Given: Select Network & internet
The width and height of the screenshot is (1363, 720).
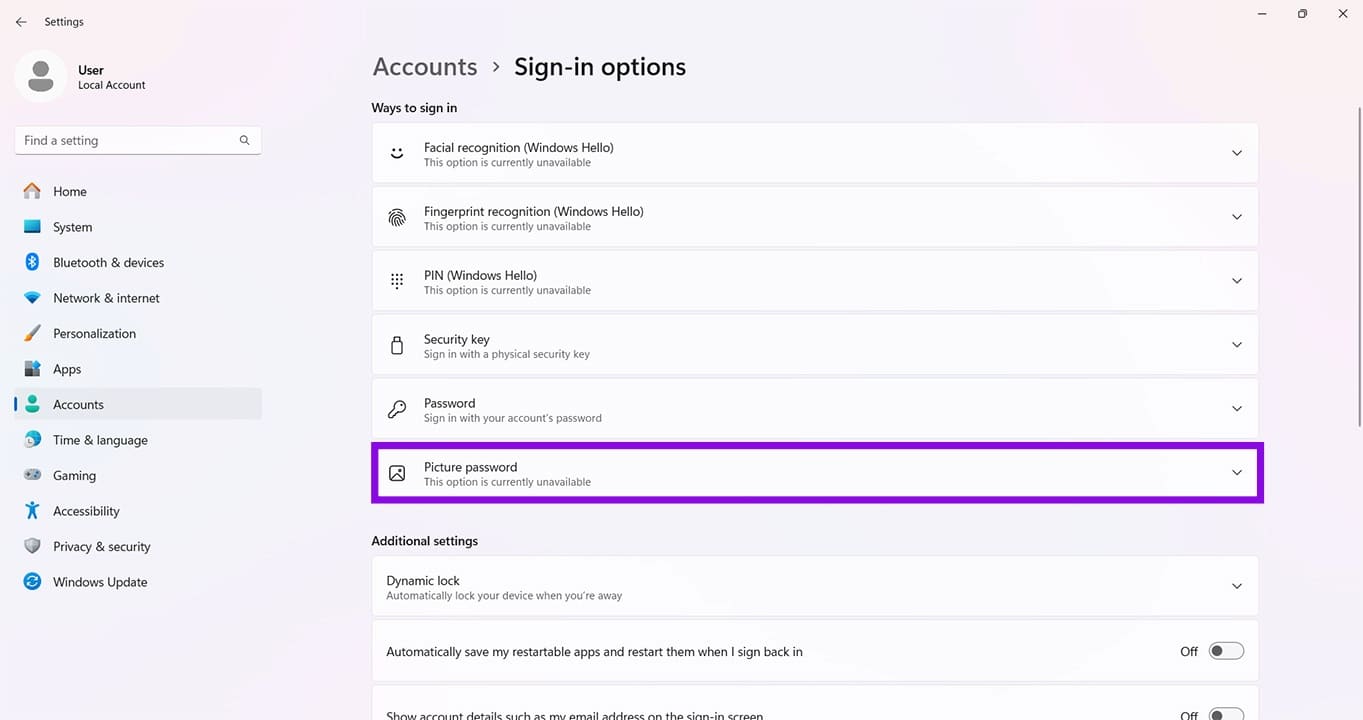Looking at the screenshot, I should point(138,298).
